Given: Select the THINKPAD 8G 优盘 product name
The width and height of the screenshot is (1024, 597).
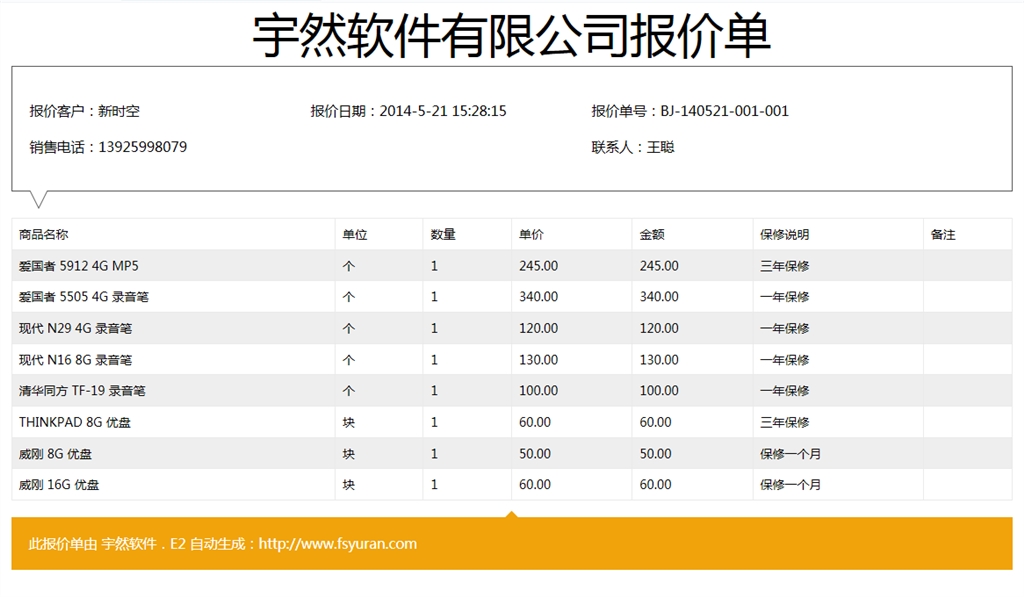Looking at the screenshot, I should [x=75, y=422].
